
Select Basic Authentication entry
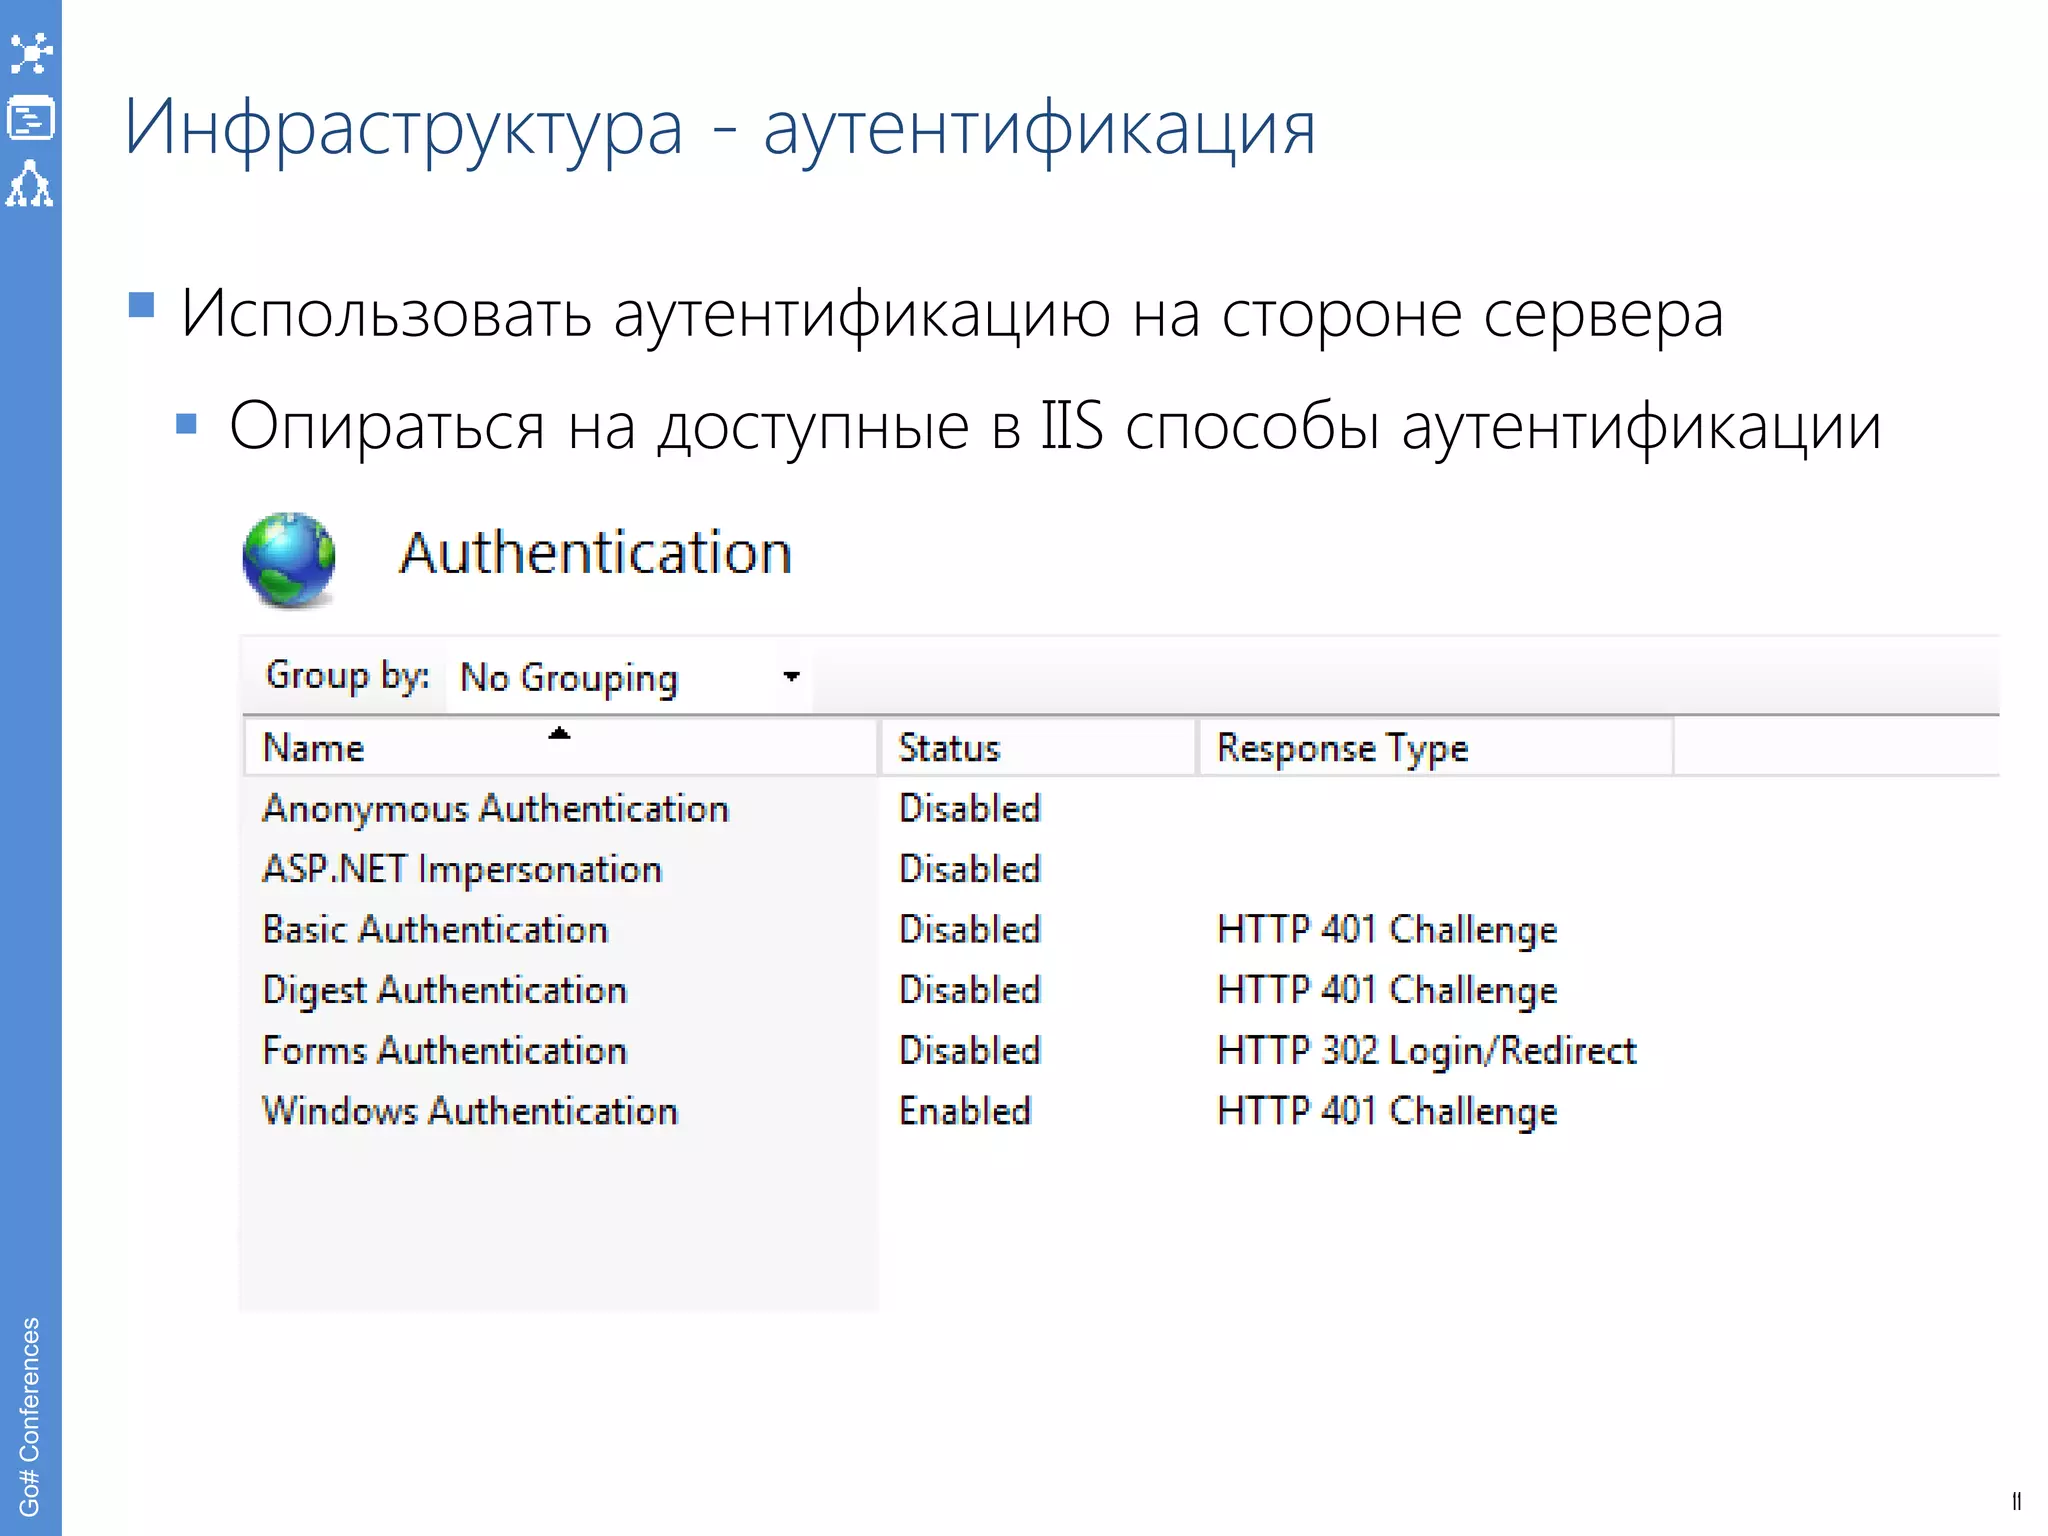(x=435, y=930)
